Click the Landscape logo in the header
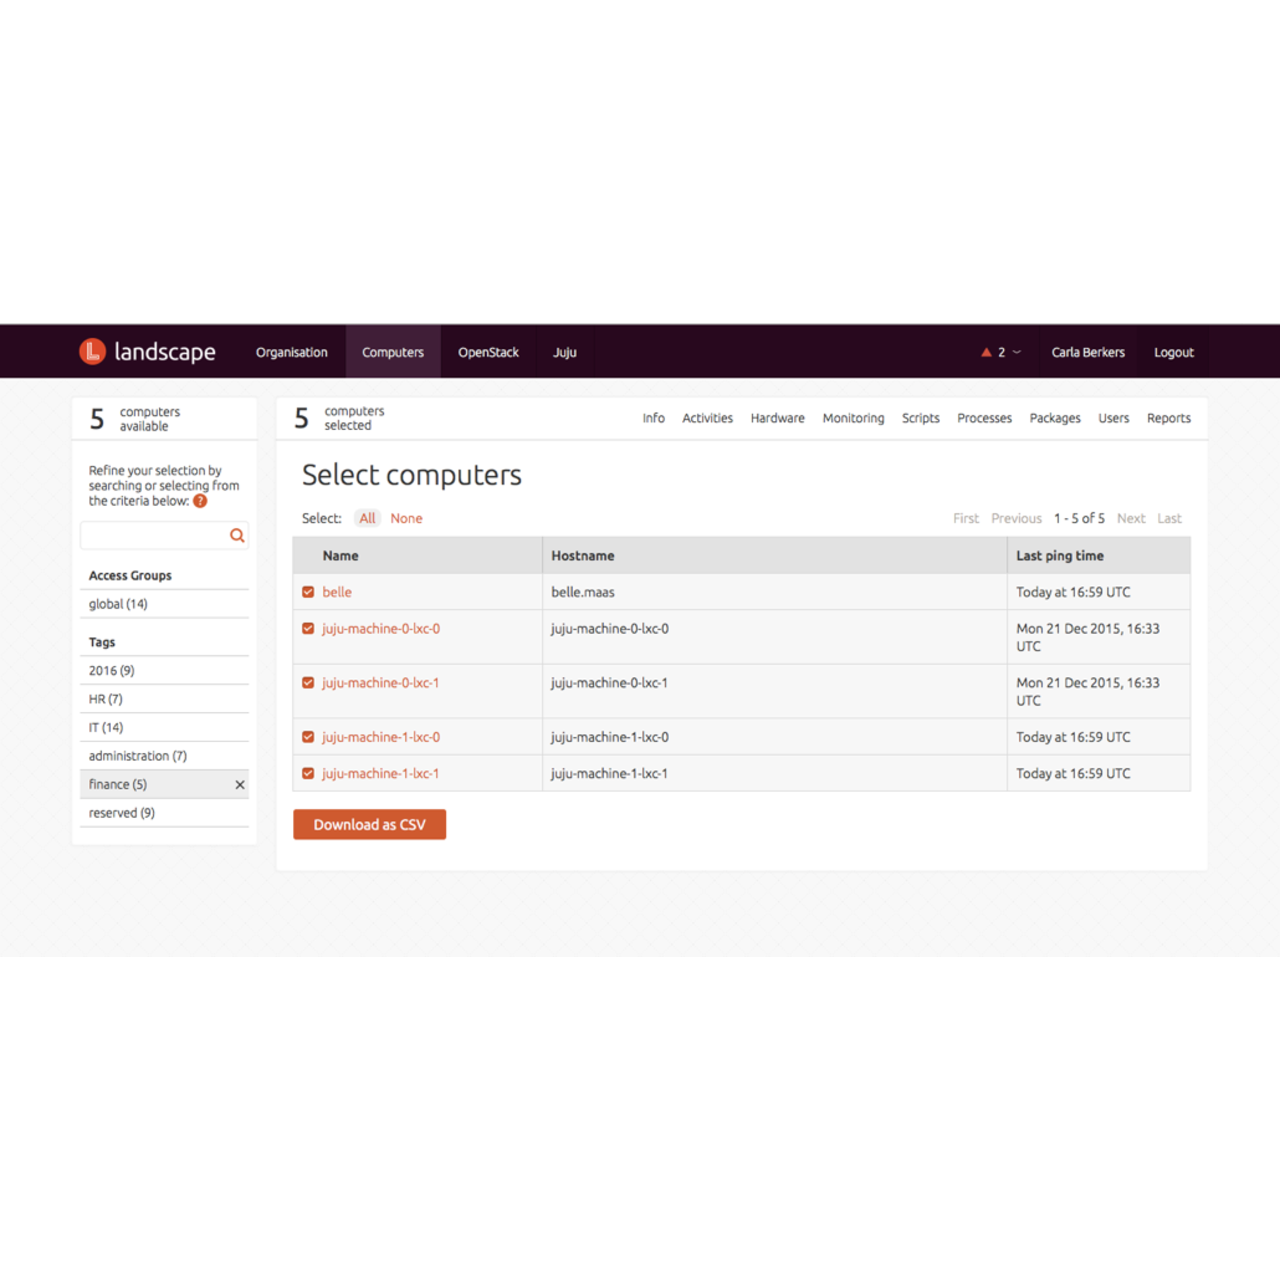1280x1280 pixels. click(147, 351)
